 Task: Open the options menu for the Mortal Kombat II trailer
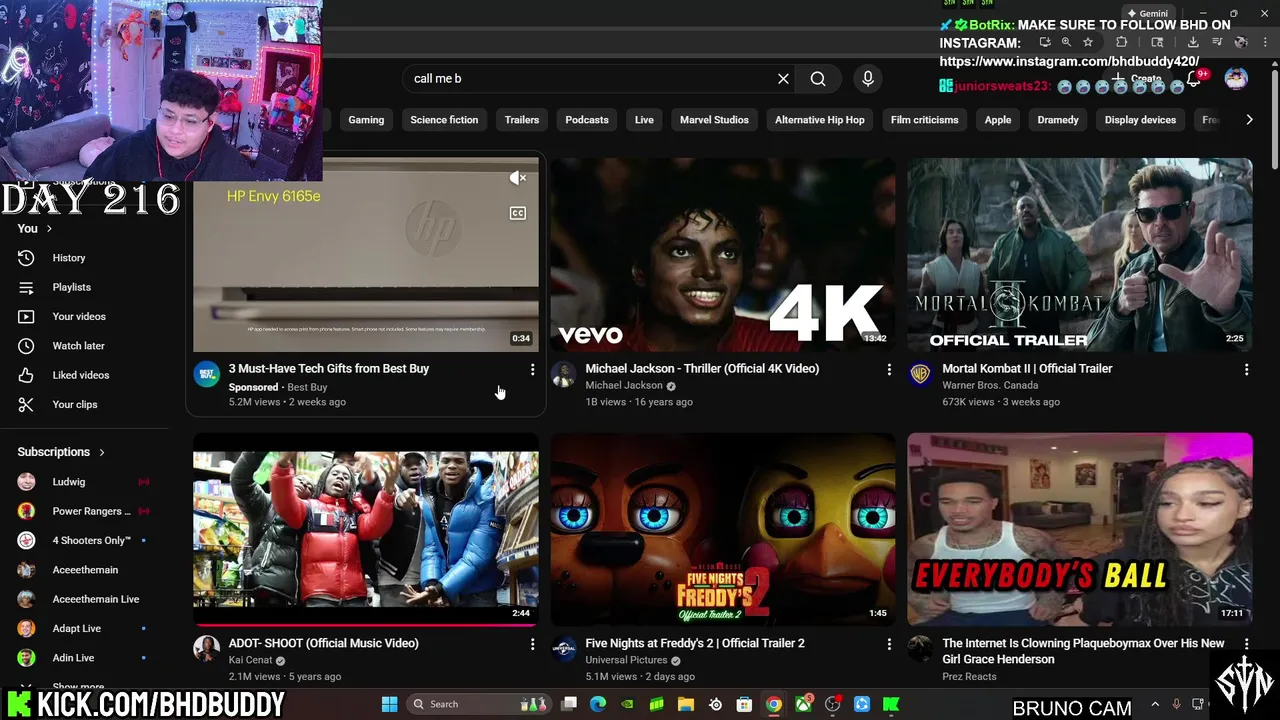point(1246,370)
